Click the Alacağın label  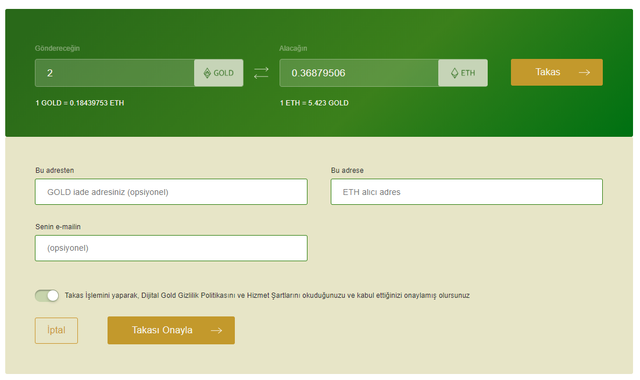pos(293,48)
